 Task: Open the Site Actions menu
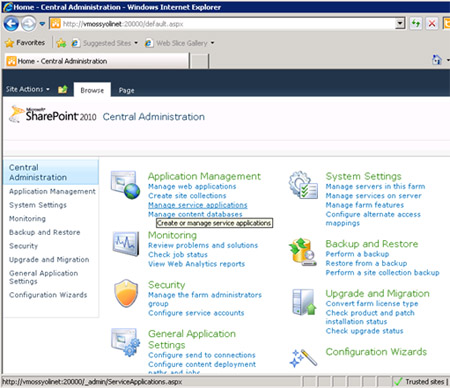[28, 89]
